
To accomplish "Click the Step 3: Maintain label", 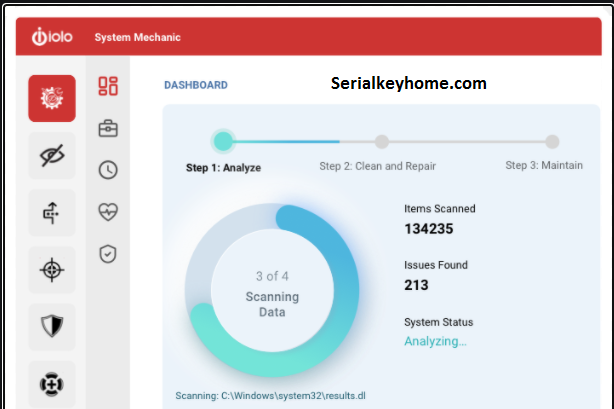I will 544,165.
